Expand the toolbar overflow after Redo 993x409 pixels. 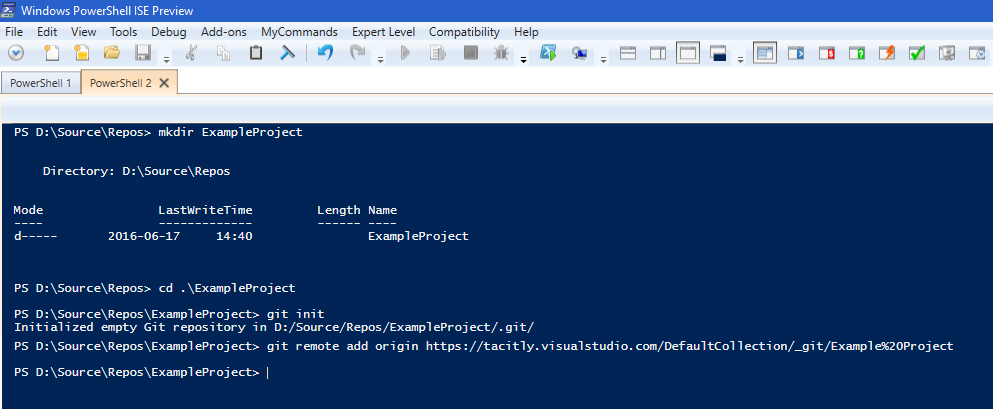coord(381,58)
